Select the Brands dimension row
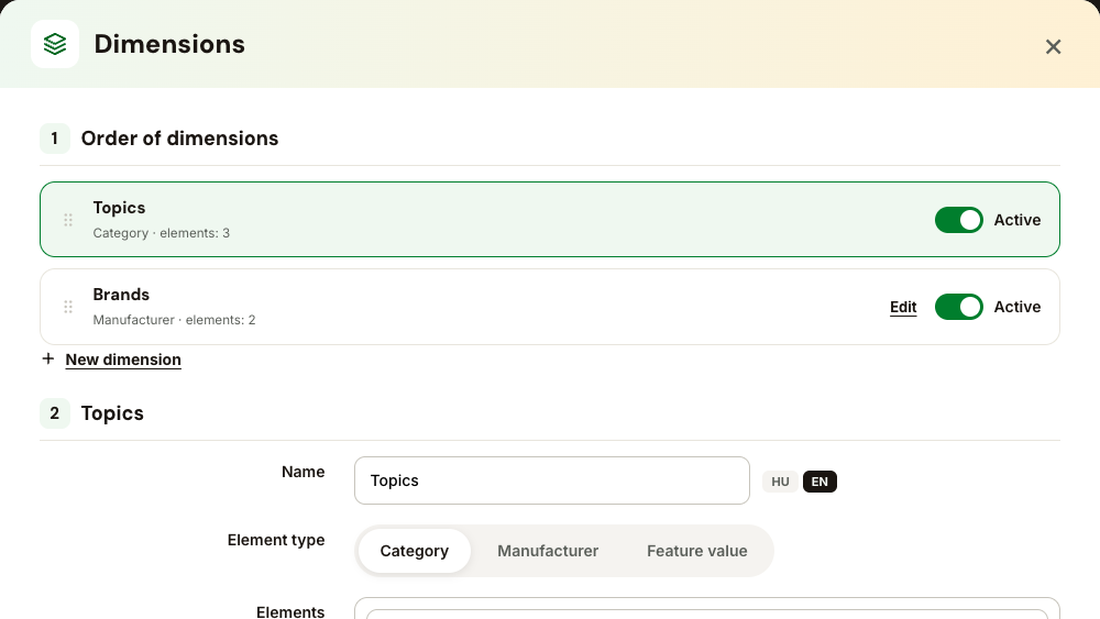This screenshot has width=1100, height=619. [x=549, y=307]
